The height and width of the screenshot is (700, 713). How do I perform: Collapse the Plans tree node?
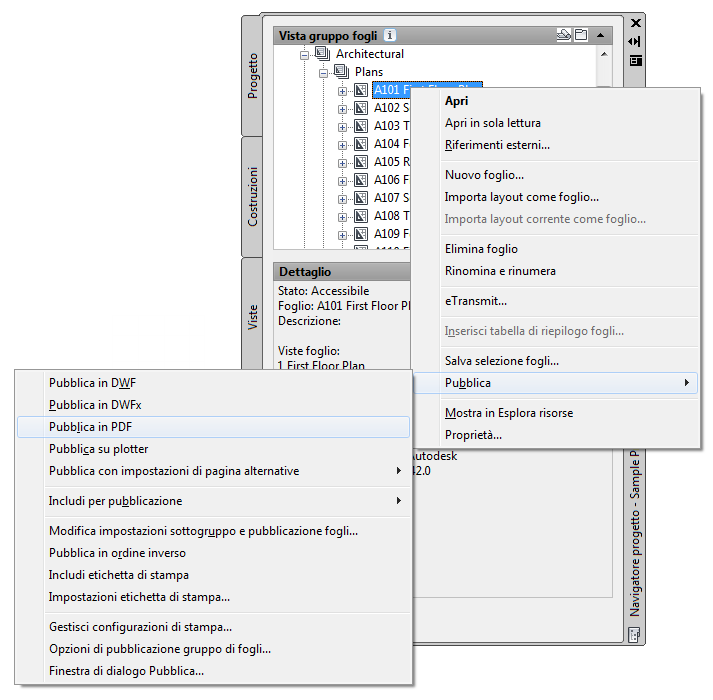click(x=323, y=73)
